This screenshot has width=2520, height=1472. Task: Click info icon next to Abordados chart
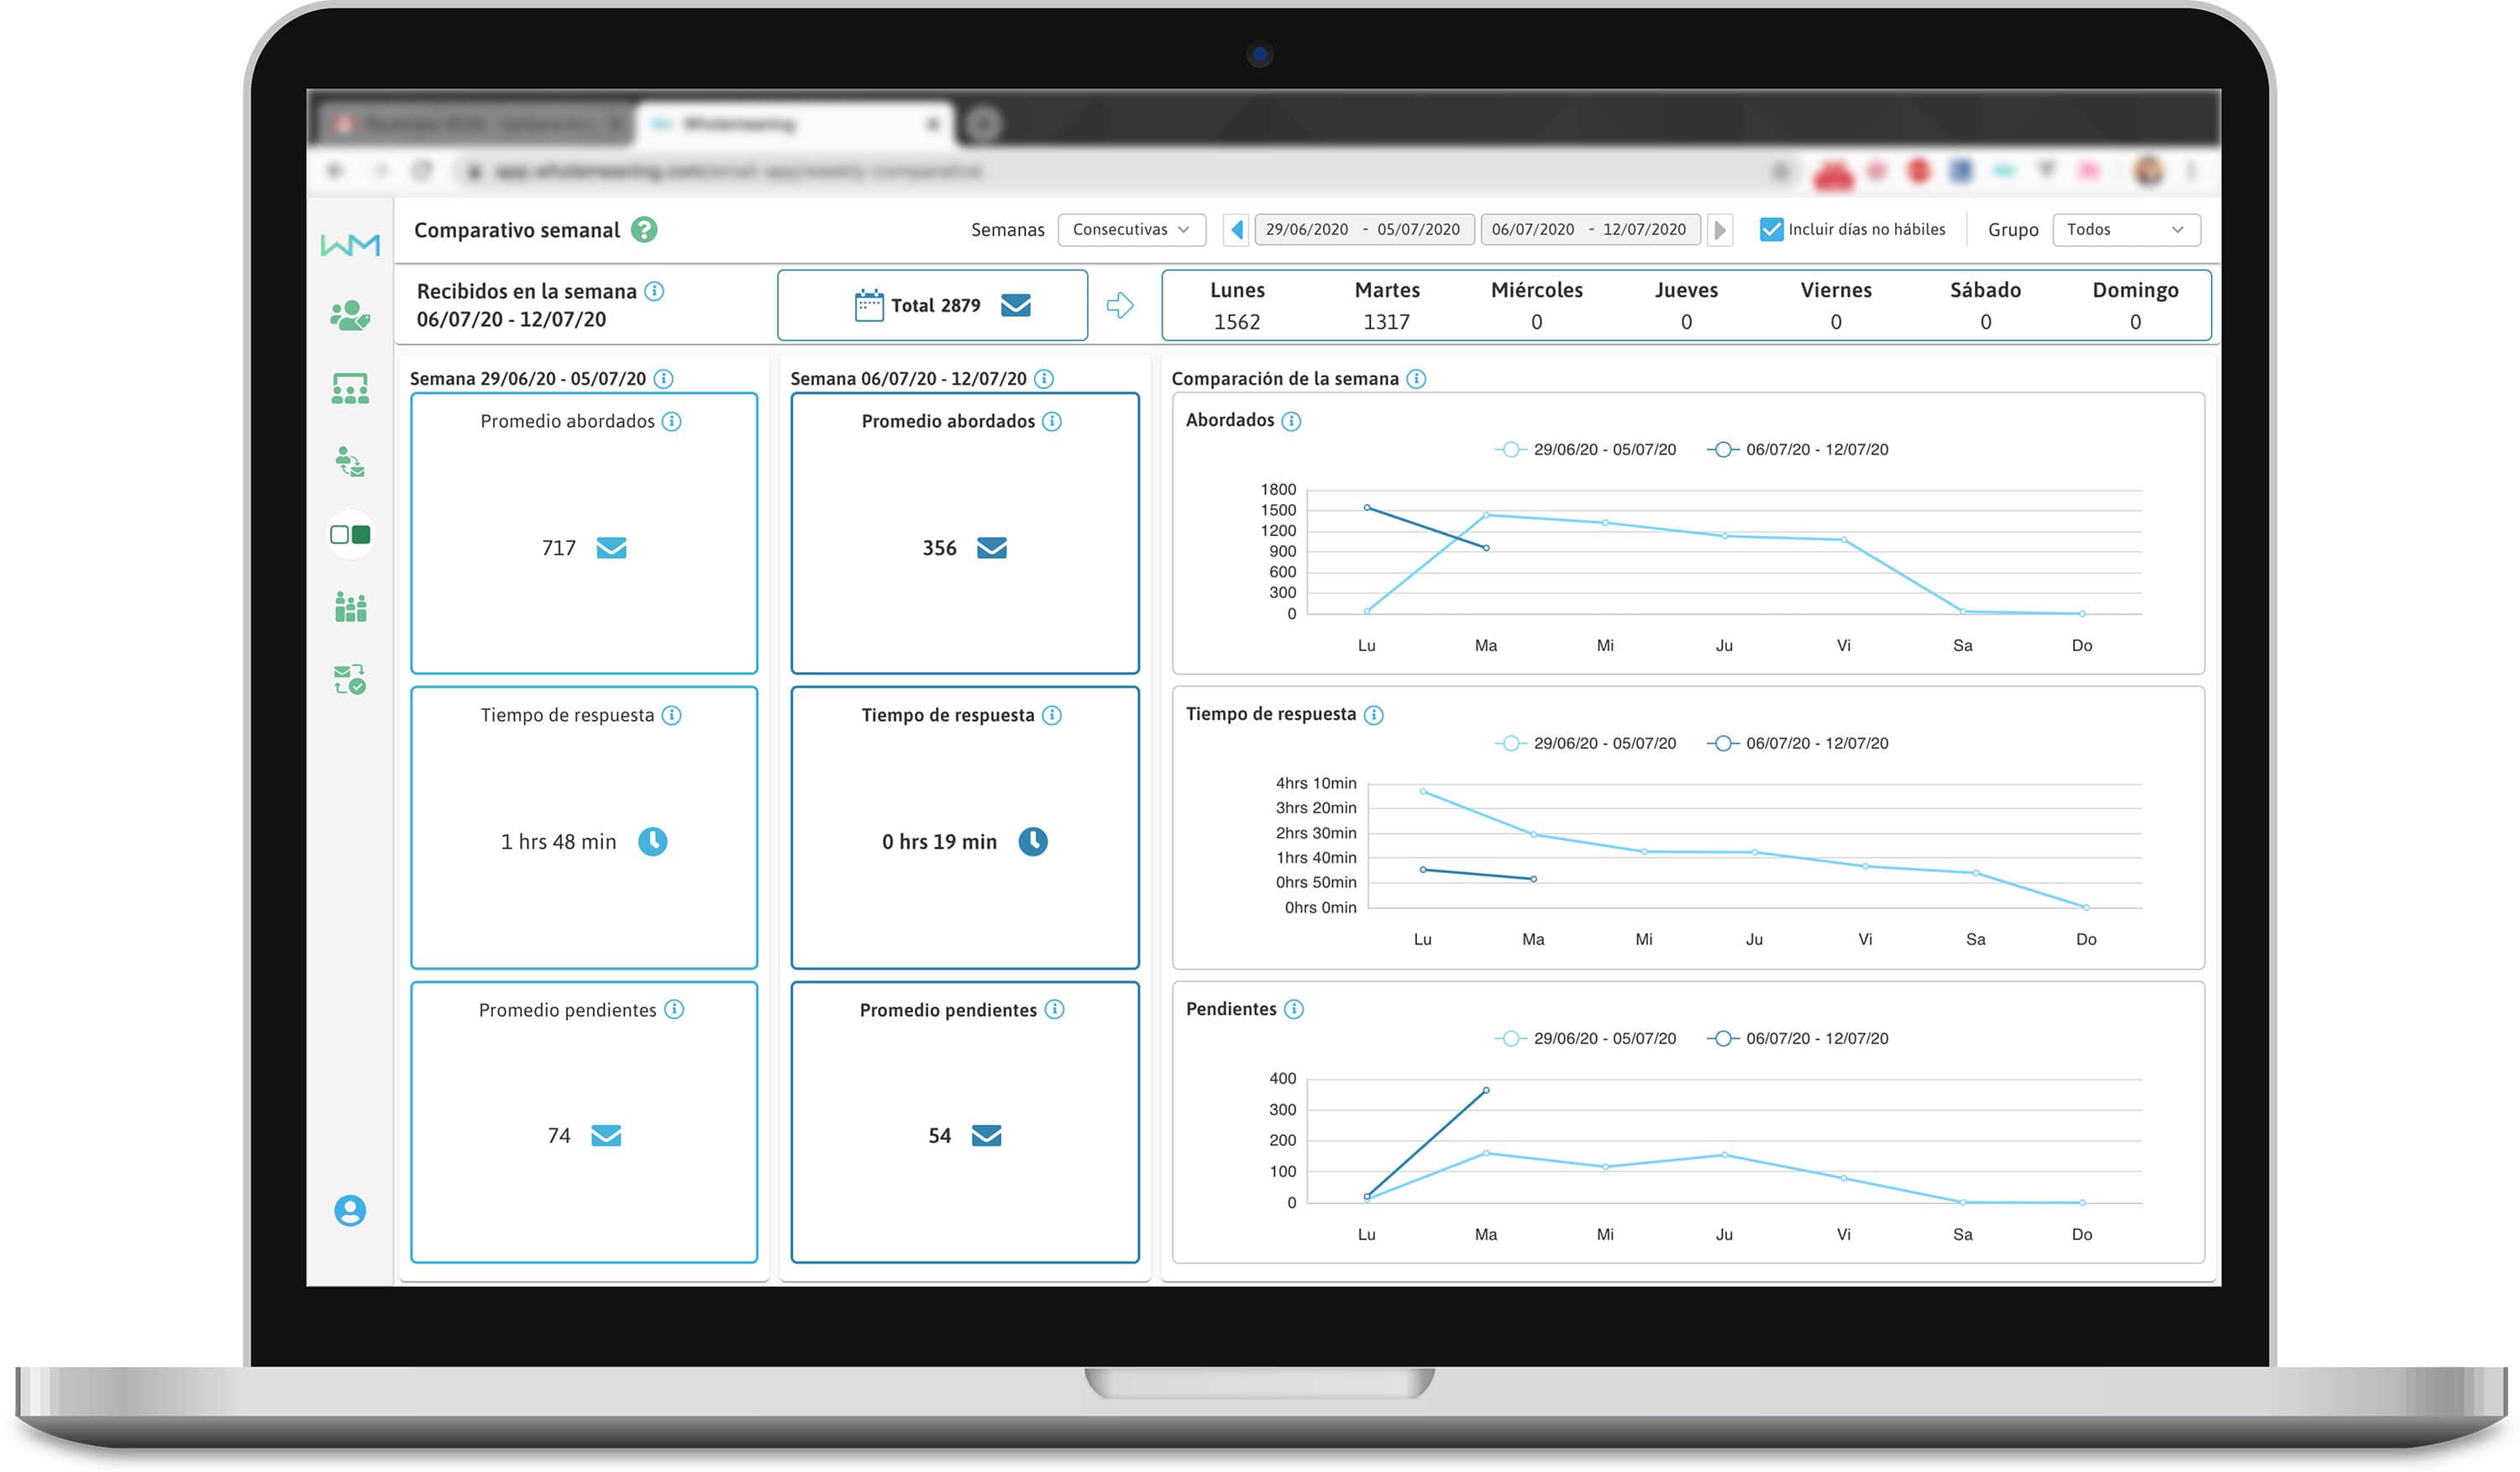(x=1291, y=421)
